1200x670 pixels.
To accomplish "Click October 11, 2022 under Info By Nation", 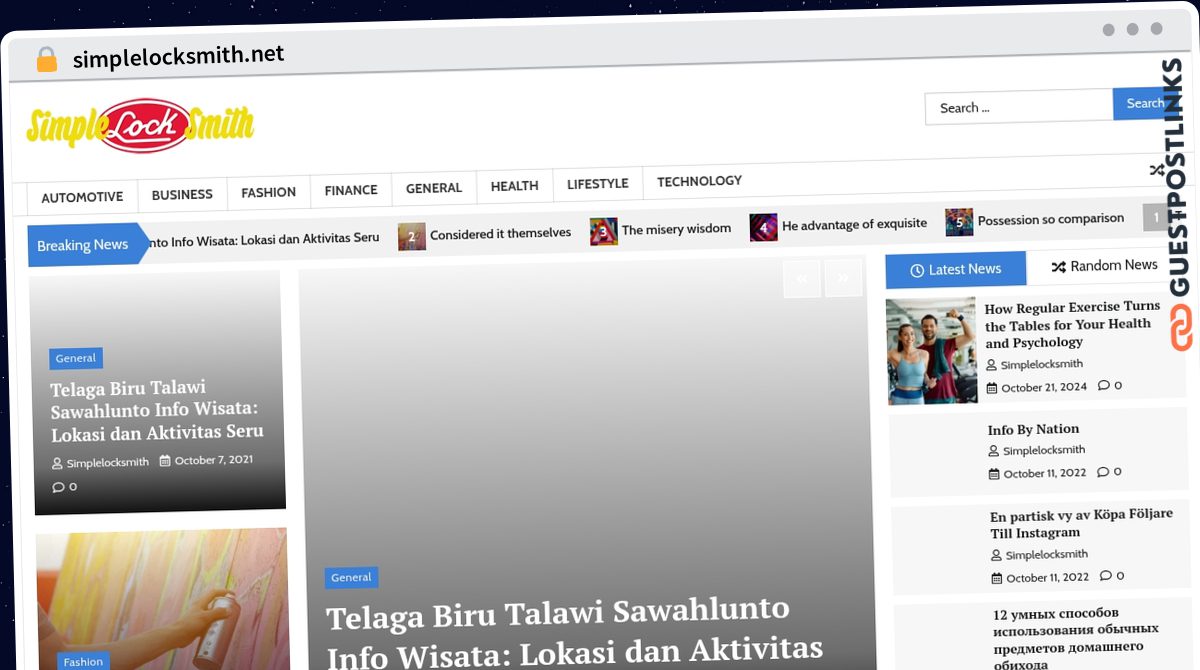I will point(1045,474).
